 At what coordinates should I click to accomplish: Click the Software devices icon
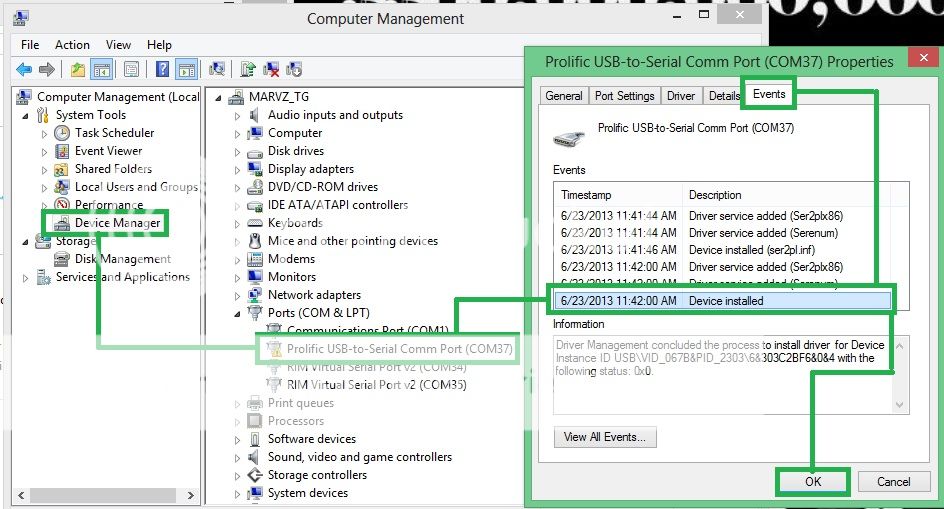(255, 439)
